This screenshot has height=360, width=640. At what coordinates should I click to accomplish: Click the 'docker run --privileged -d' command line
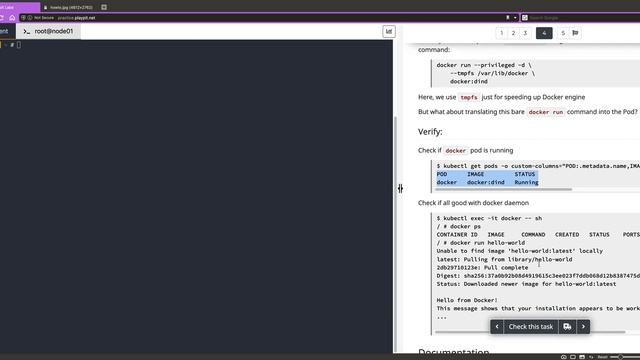(484, 65)
